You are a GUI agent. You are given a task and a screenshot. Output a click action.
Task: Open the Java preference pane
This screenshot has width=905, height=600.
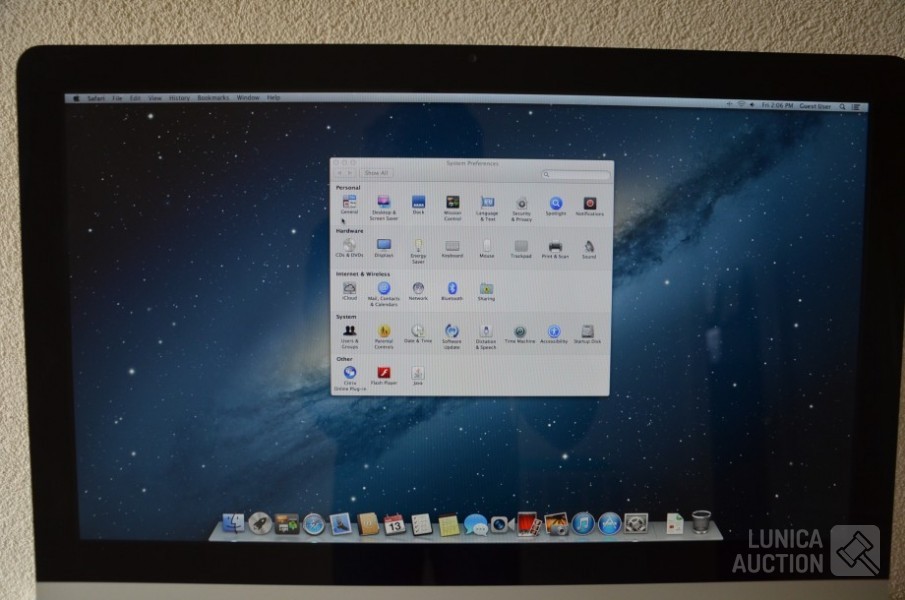(418, 376)
